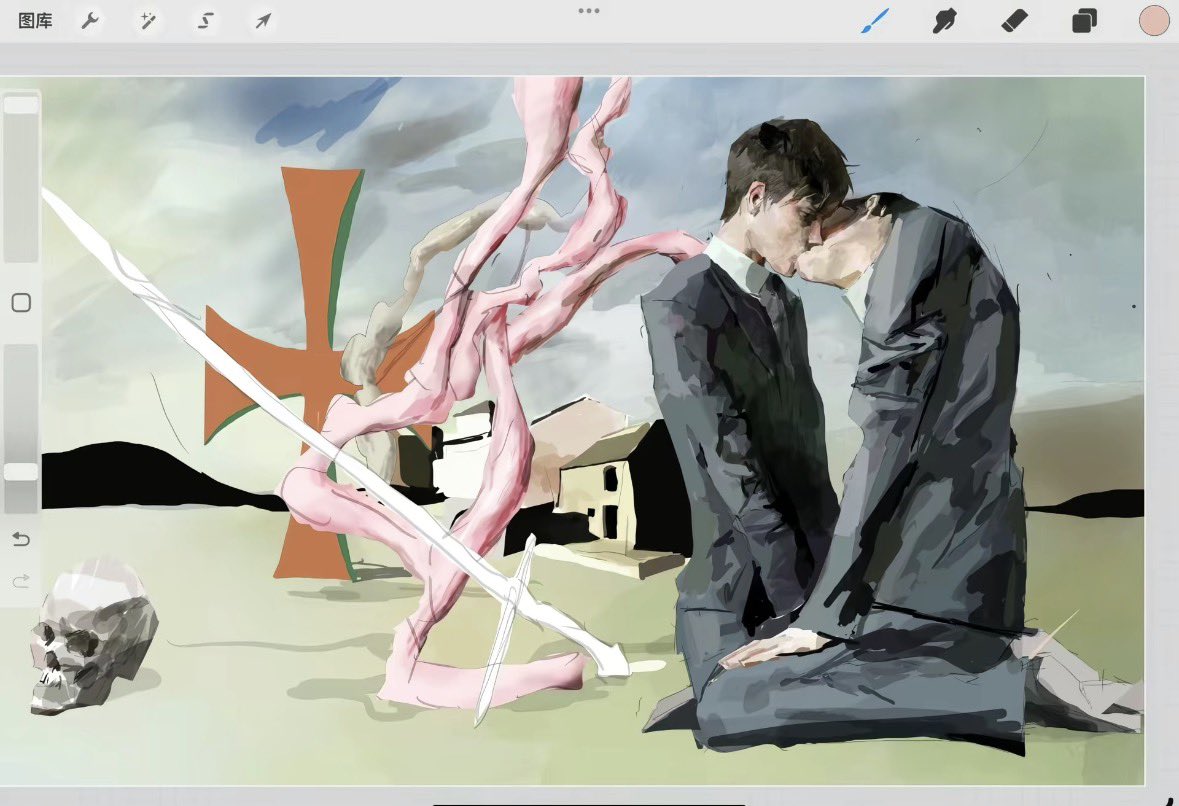Open the Actions wrench menu
This screenshot has height=806, width=1179.
pos(90,21)
